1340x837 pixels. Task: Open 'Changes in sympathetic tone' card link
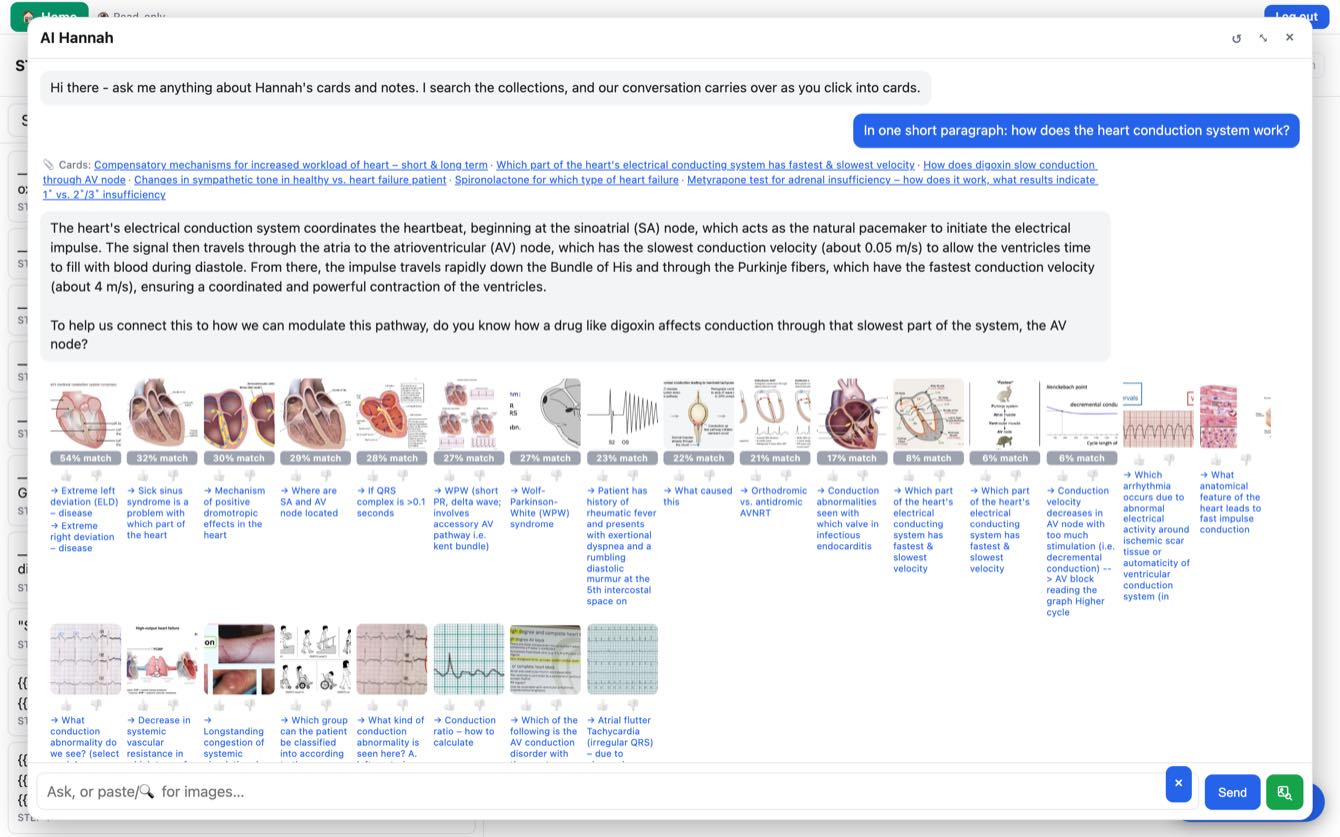pos(290,180)
